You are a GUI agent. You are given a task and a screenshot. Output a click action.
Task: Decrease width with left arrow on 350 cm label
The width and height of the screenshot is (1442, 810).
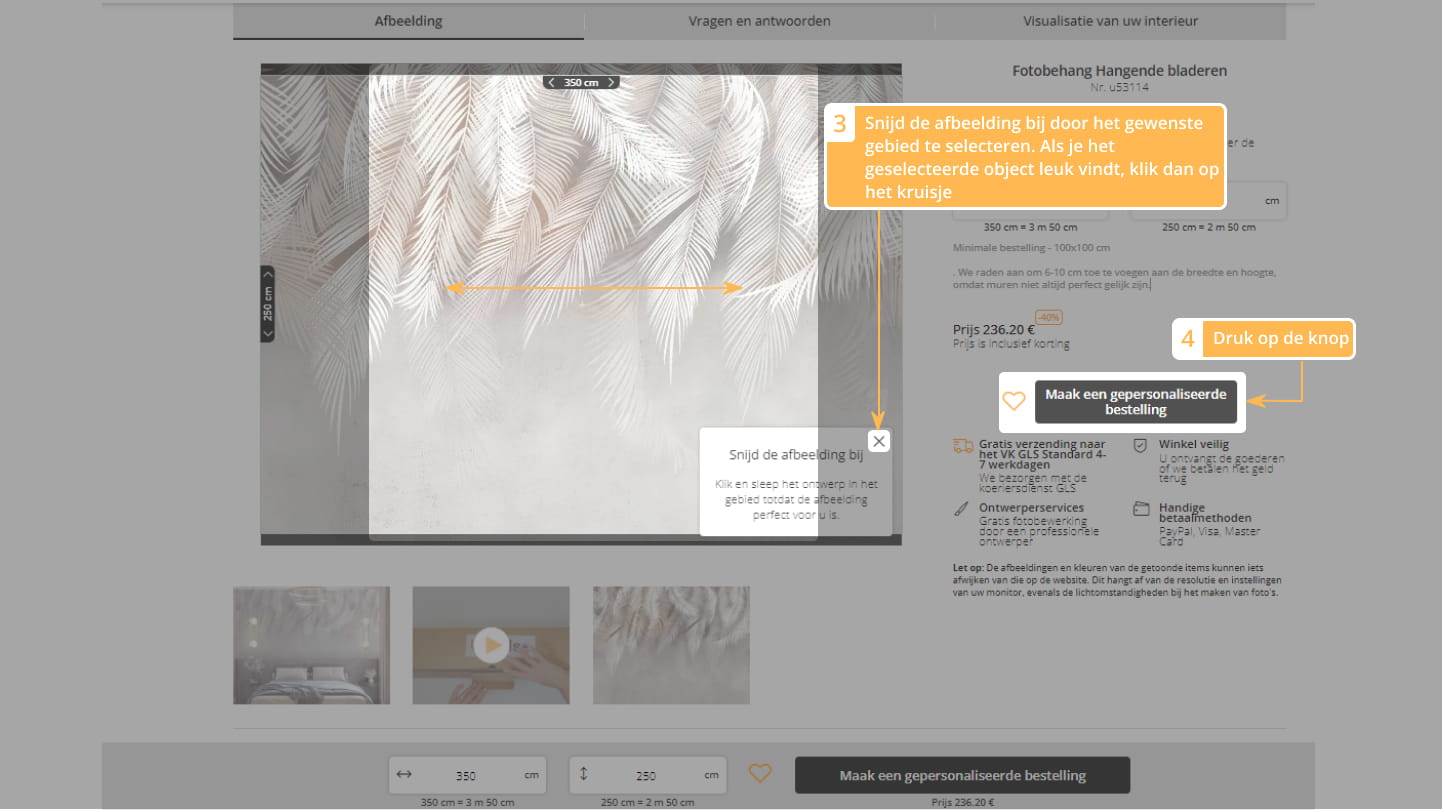551,83
